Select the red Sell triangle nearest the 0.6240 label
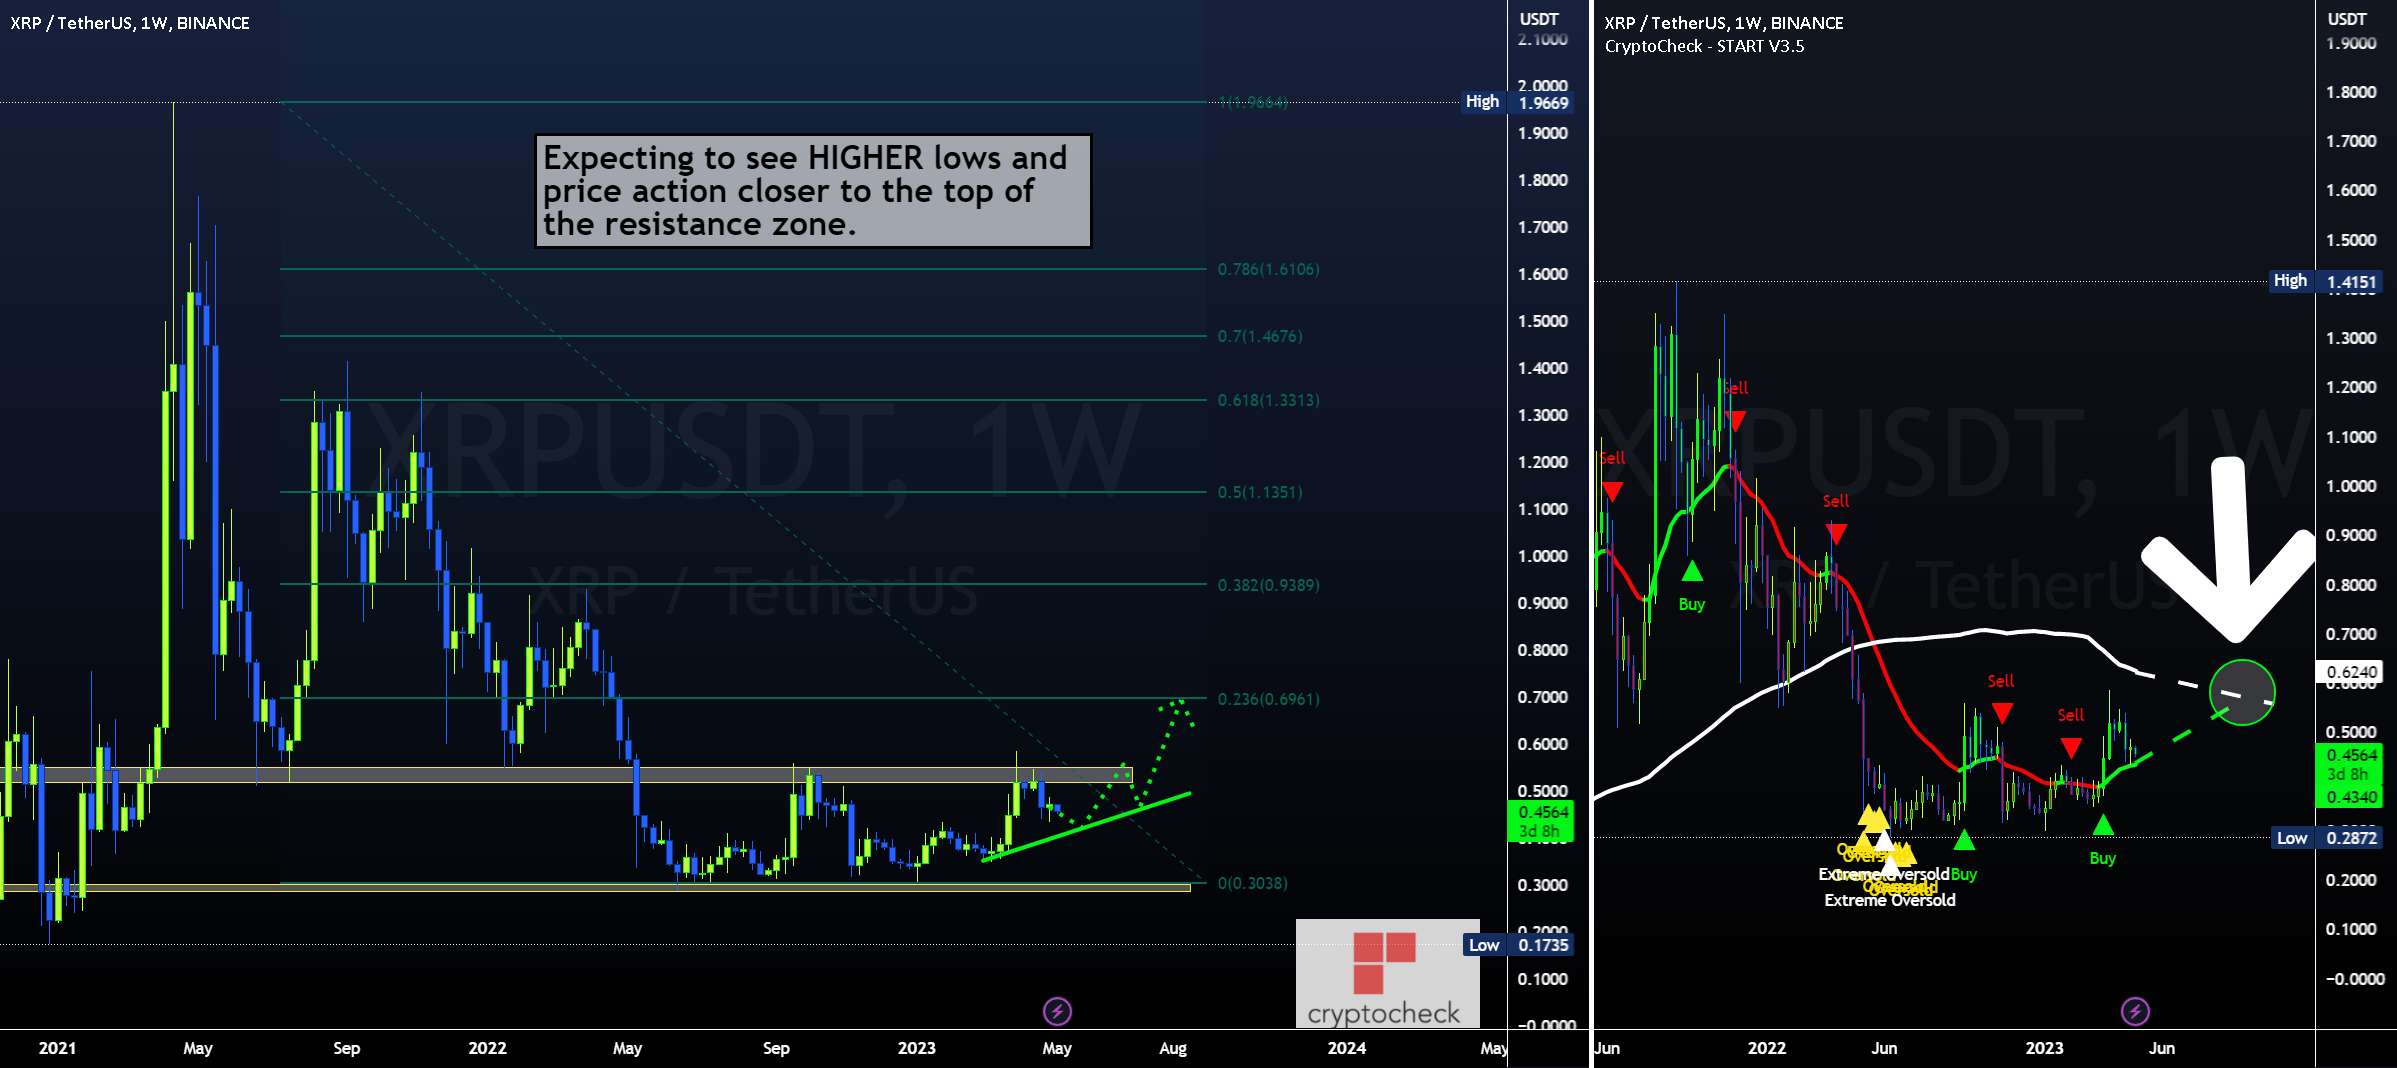Screen dimensions: 2397x1068 pos(2071,748)
